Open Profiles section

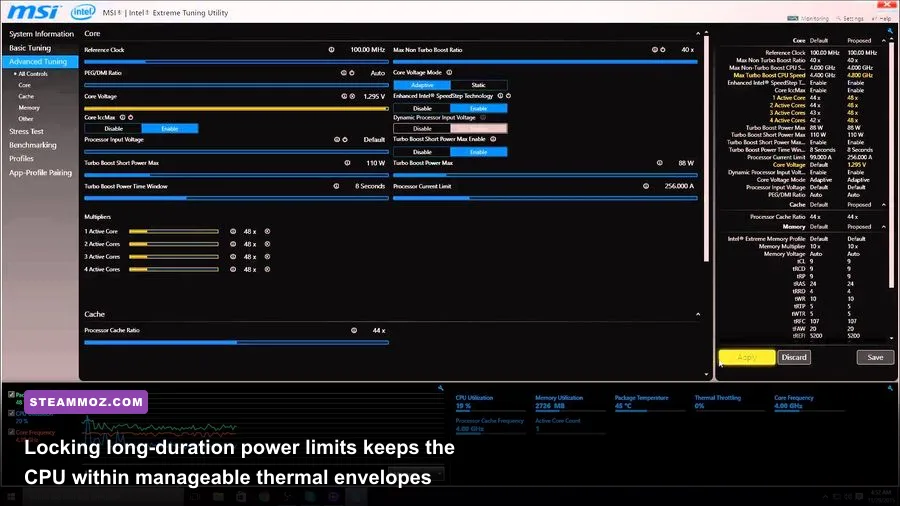[21, 159]
